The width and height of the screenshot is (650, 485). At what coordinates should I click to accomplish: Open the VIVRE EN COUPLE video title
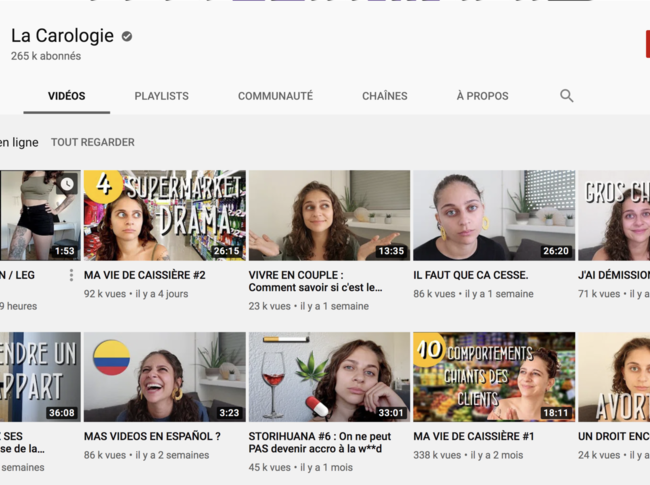point(315,281)
